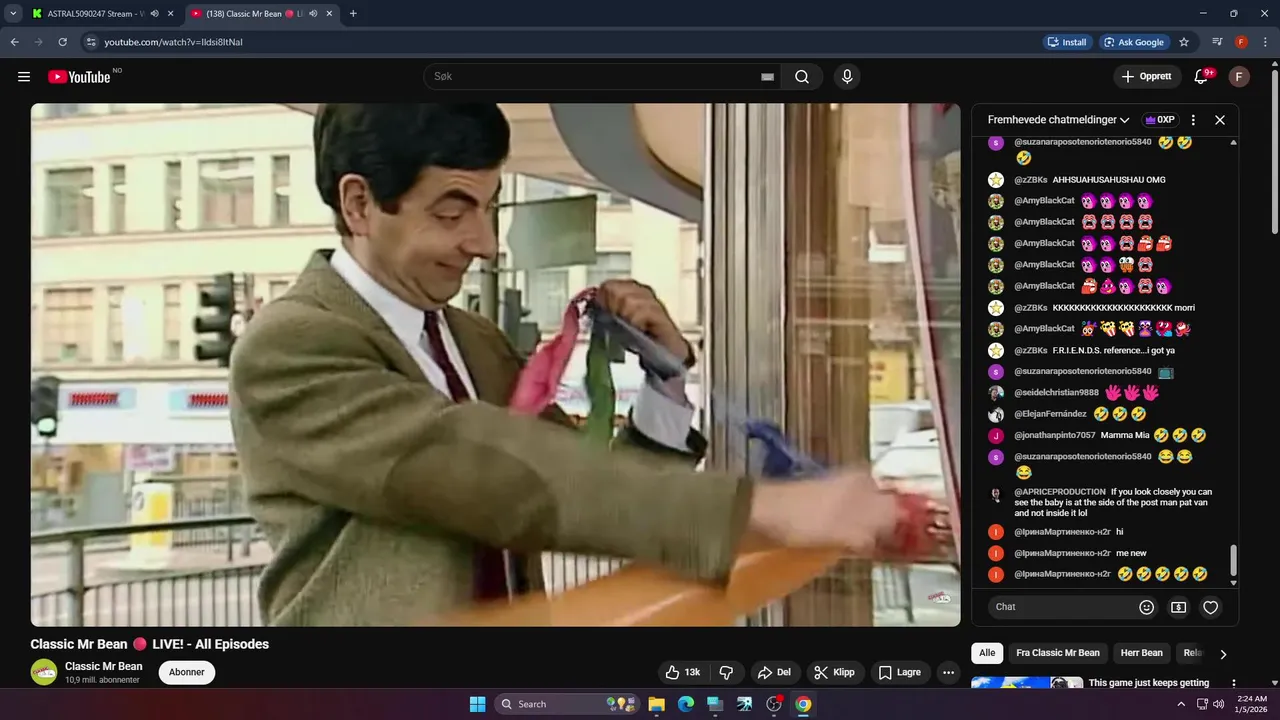Open options for 'This game just keeps getting' video
The height and width of the screenshot is (720, 1280).
click(1232, 684)
